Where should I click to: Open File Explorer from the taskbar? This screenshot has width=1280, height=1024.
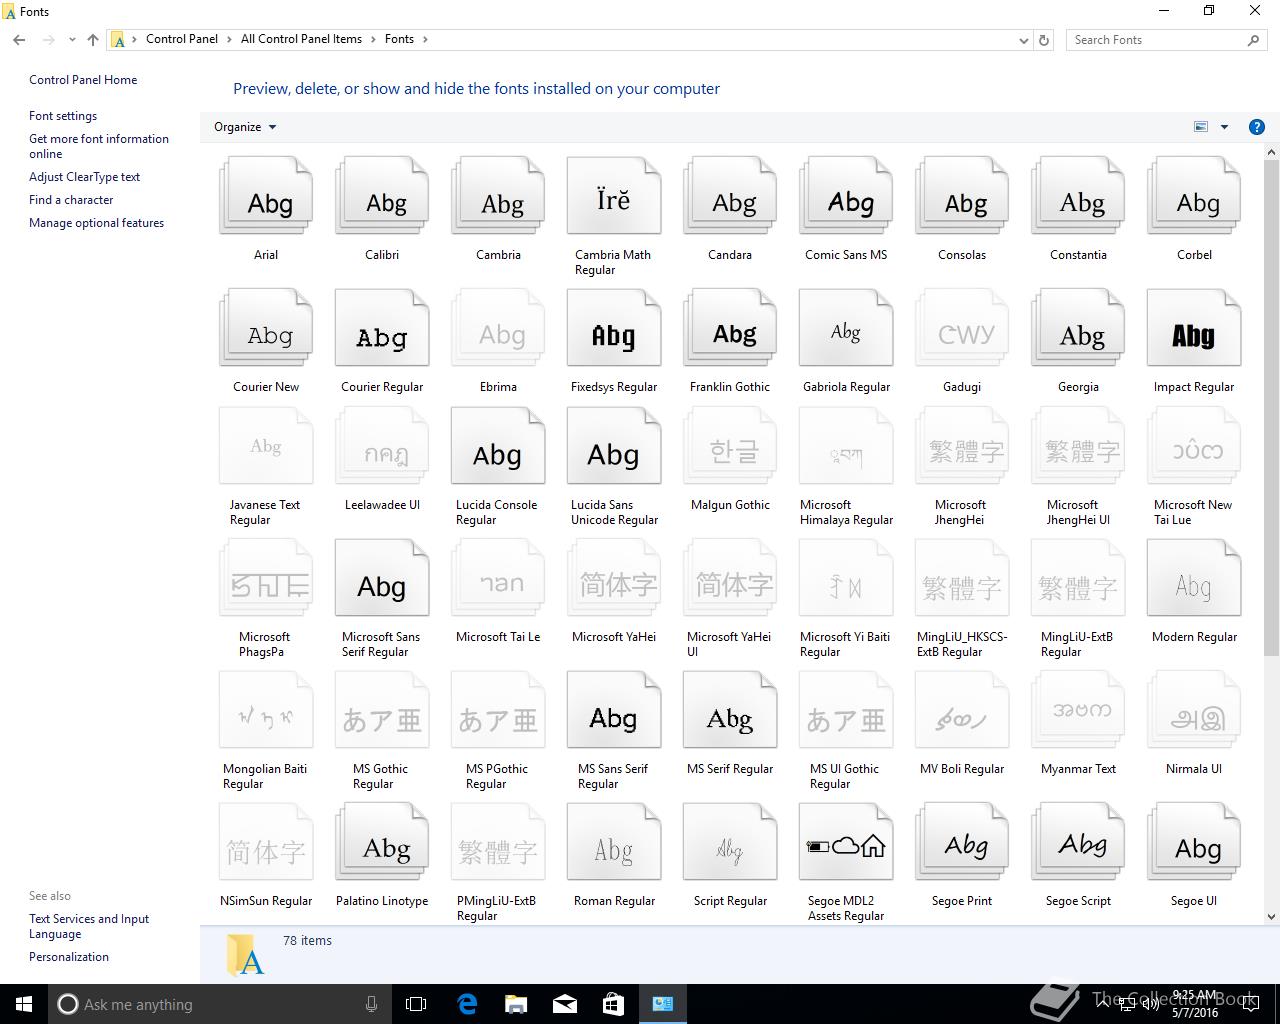pyautogui.click(x=516, y=1004)
